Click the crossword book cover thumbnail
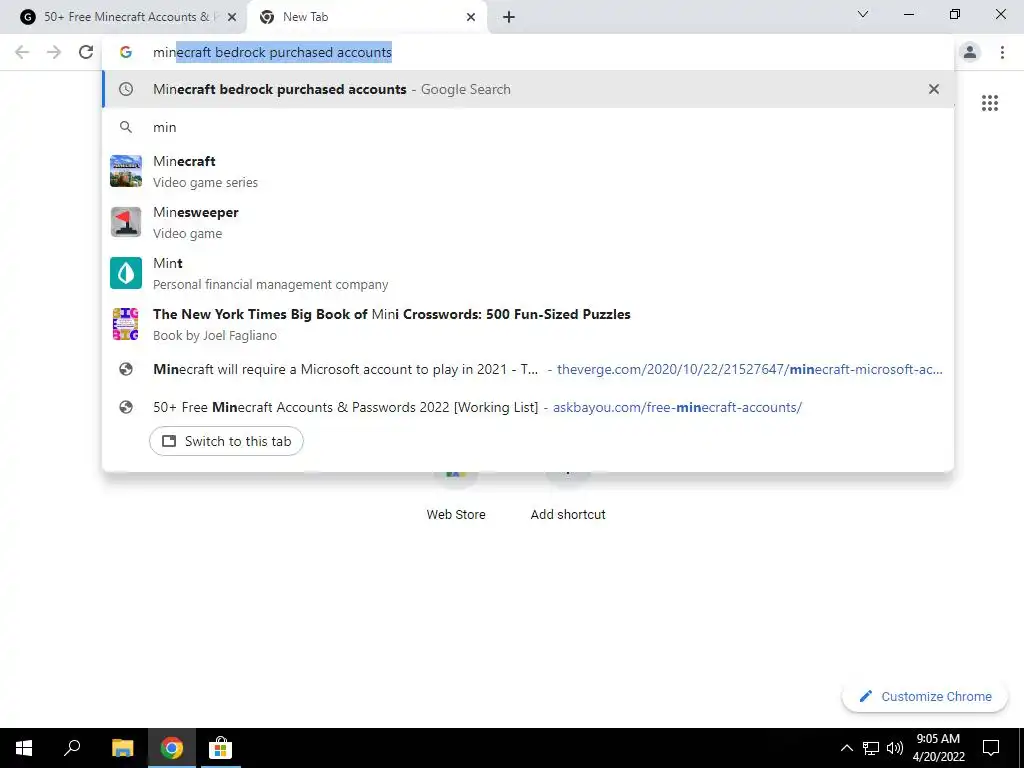The height and width of the screenshot is (768, 1024). pos(126,324)
